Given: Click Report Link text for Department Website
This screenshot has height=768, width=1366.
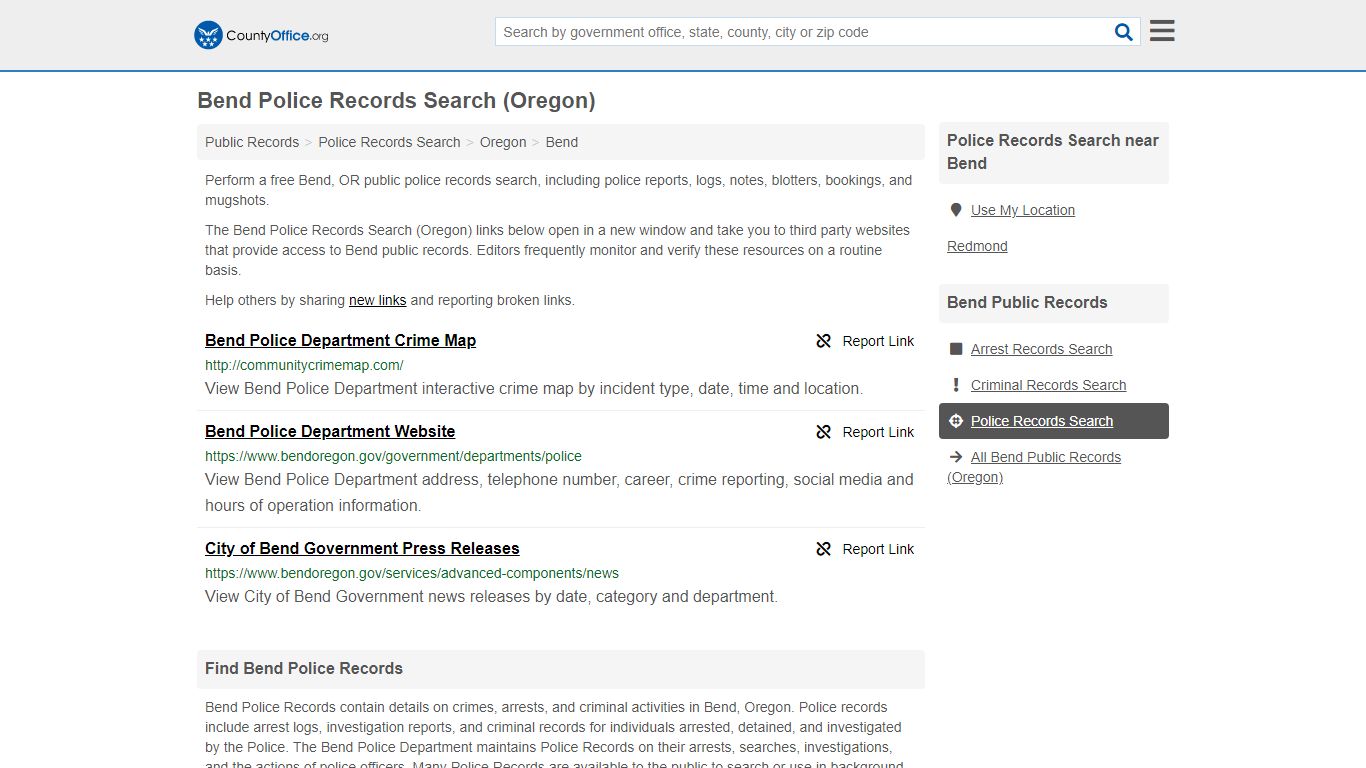Looking at the screenshot, I should pos(878,432).
